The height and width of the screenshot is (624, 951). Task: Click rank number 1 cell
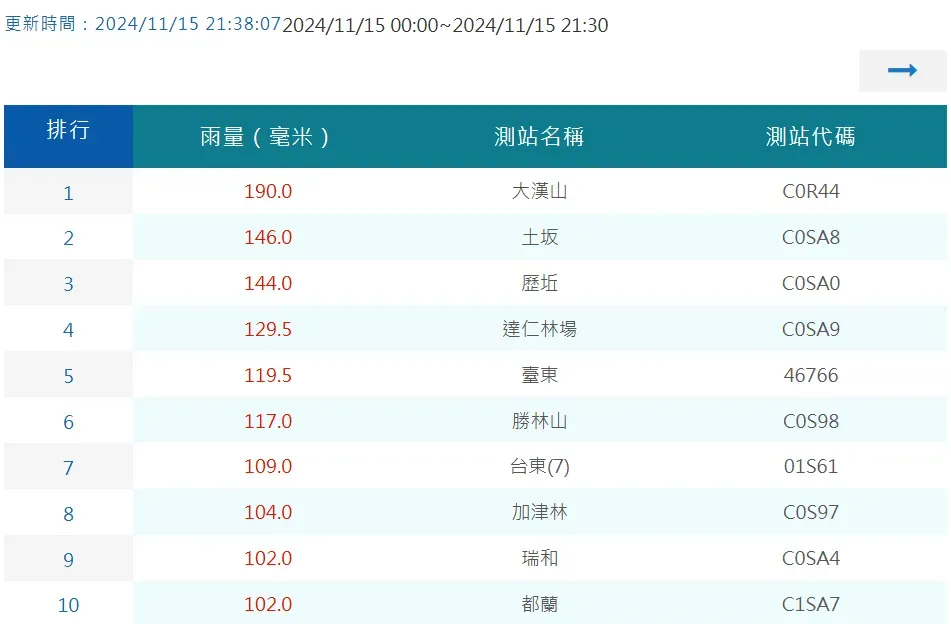69,192
